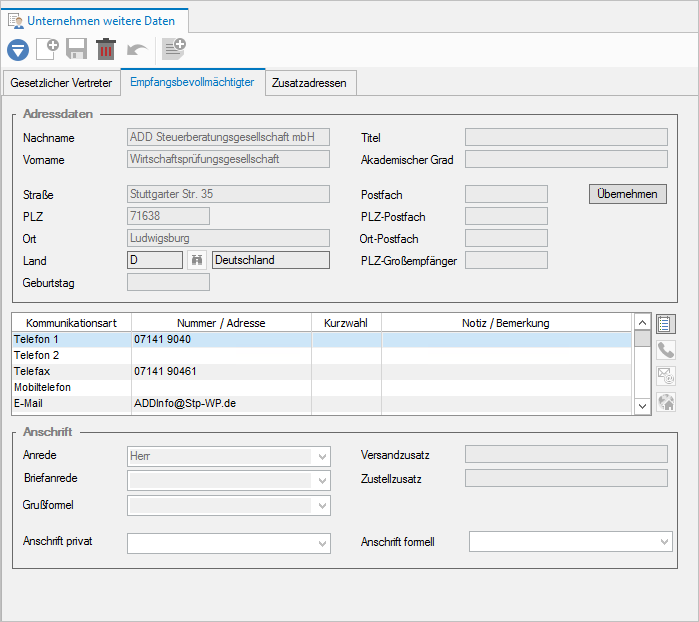
Task: Click the Deutschland country name field
Action: (271, 260)
